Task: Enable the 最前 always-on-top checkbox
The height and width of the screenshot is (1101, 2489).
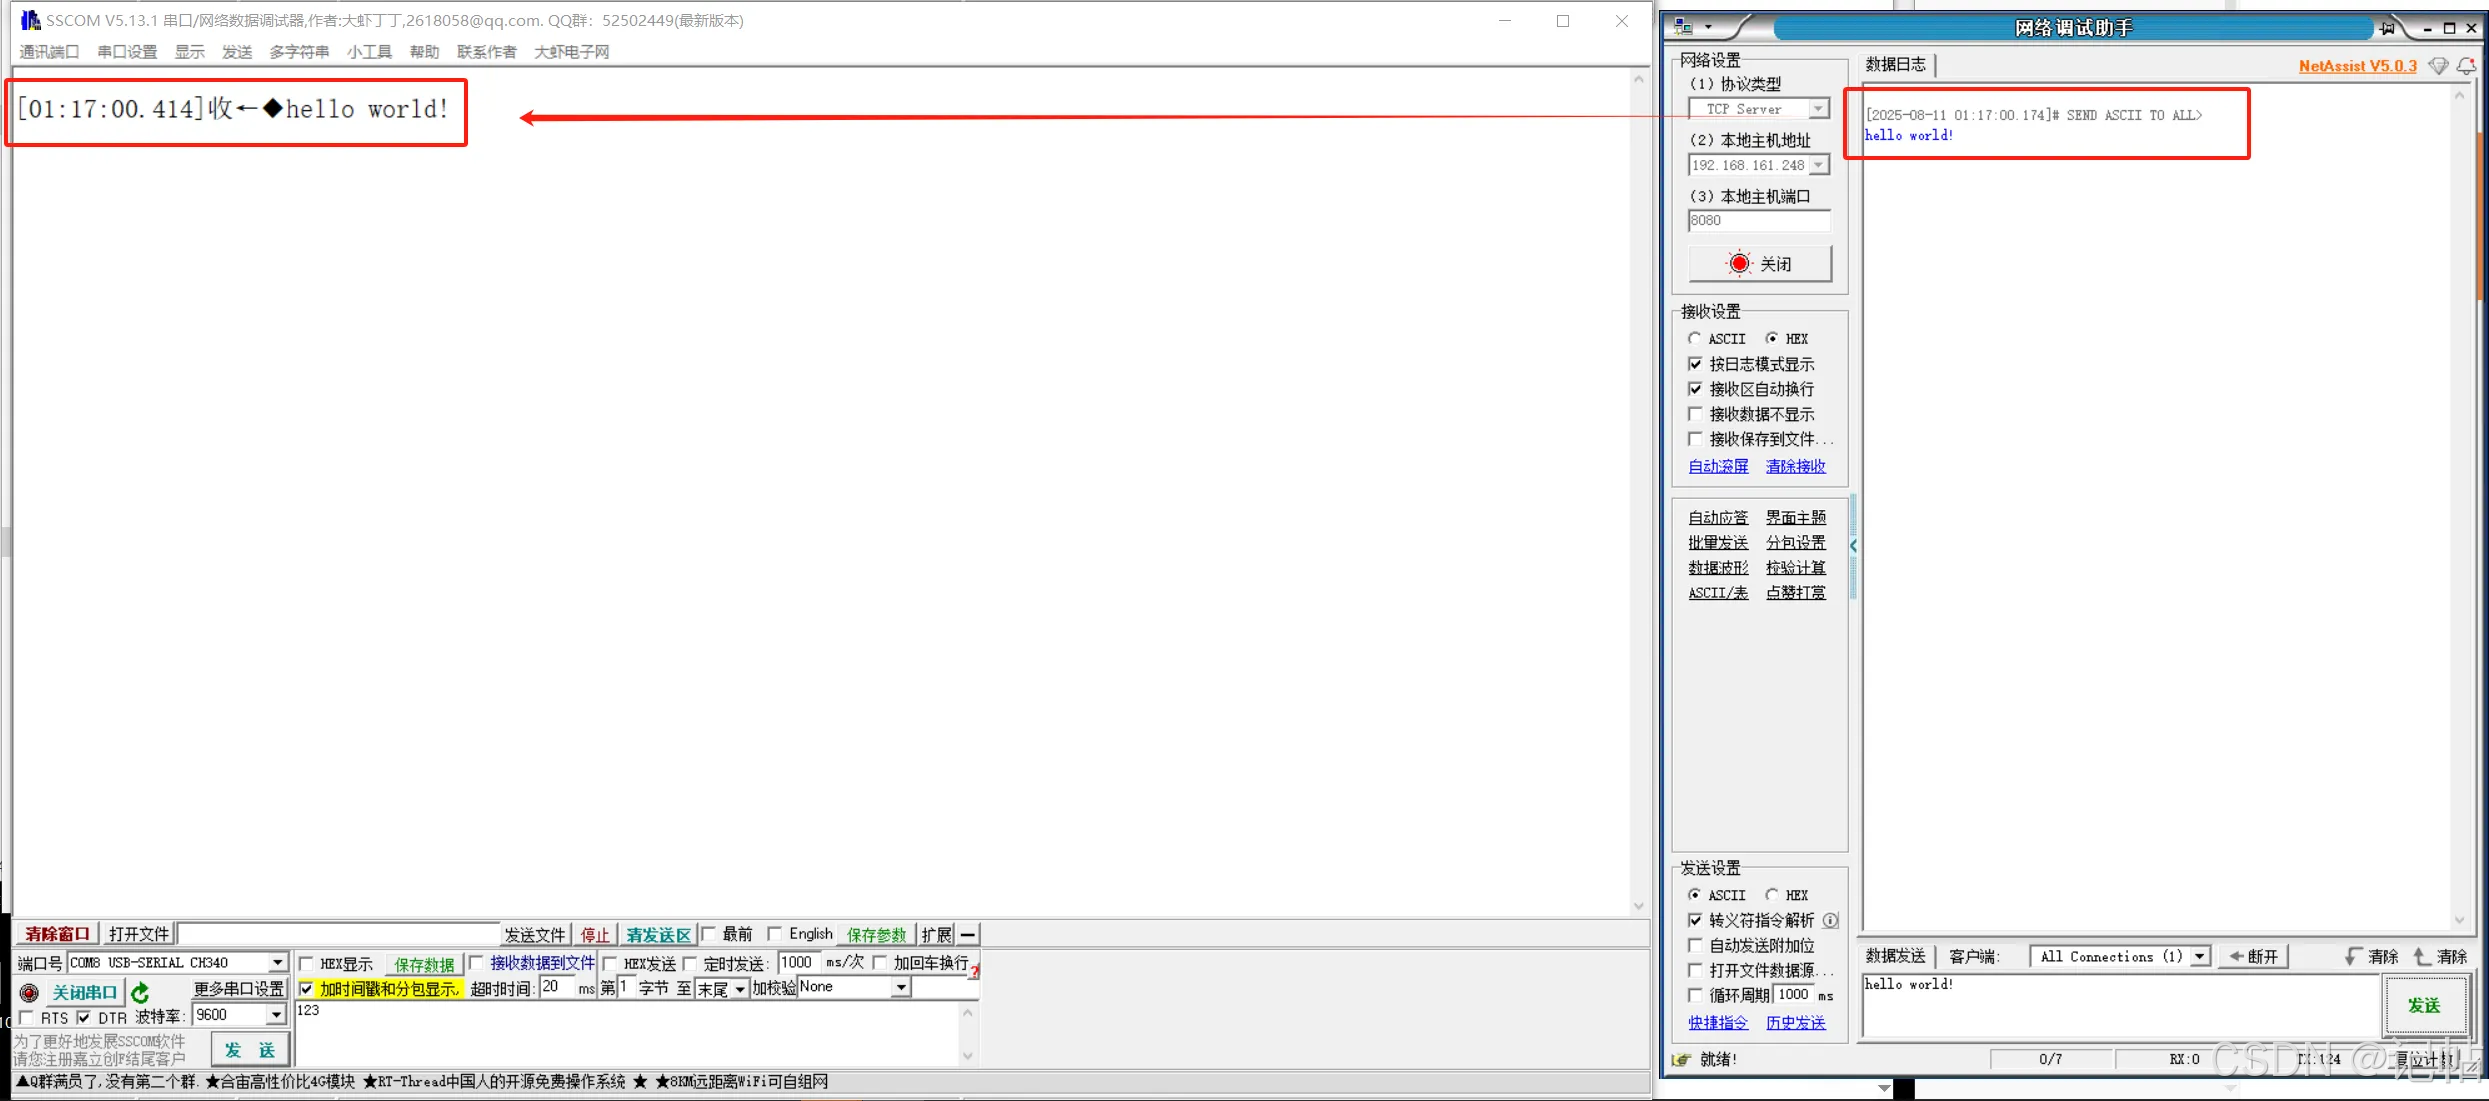Action: (x=709, y=934)
